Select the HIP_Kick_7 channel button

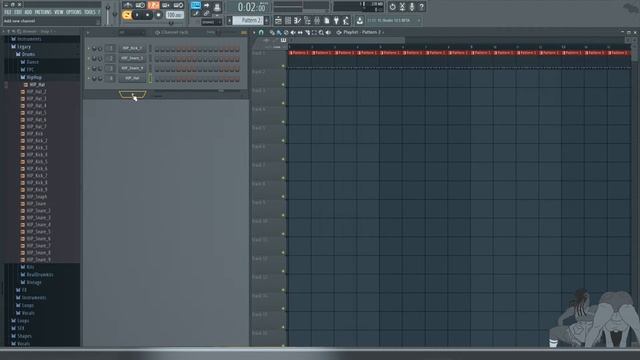pos(132,48)
